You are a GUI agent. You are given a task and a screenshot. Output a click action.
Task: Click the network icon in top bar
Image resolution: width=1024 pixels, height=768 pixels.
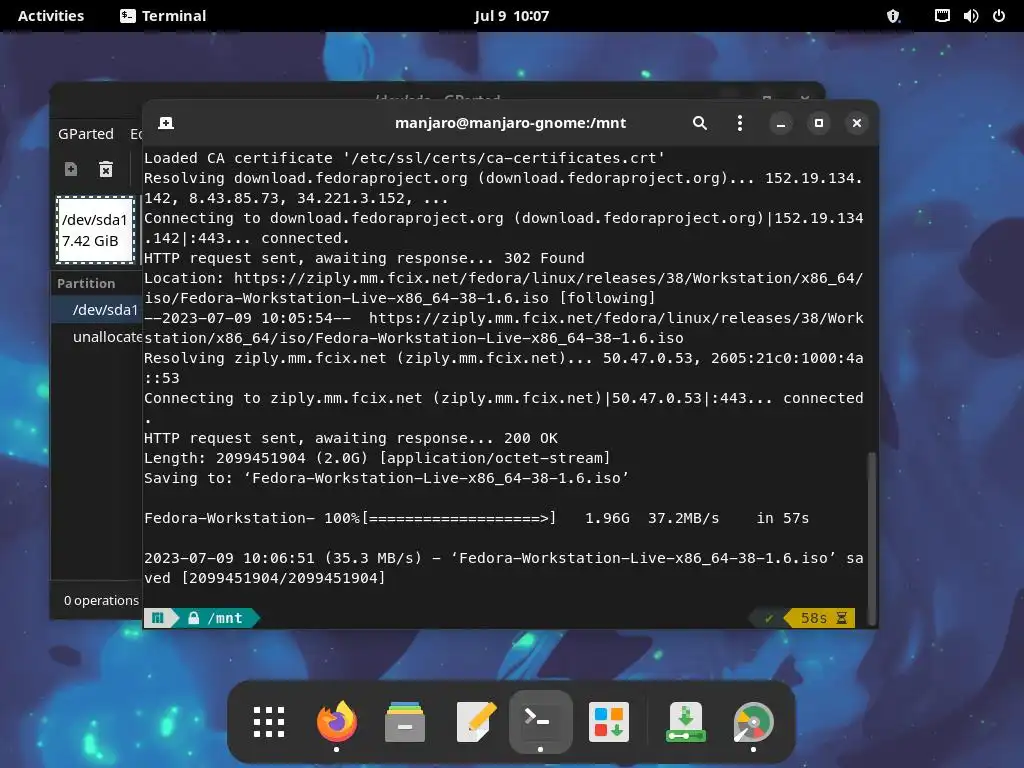tap(942, 16)
